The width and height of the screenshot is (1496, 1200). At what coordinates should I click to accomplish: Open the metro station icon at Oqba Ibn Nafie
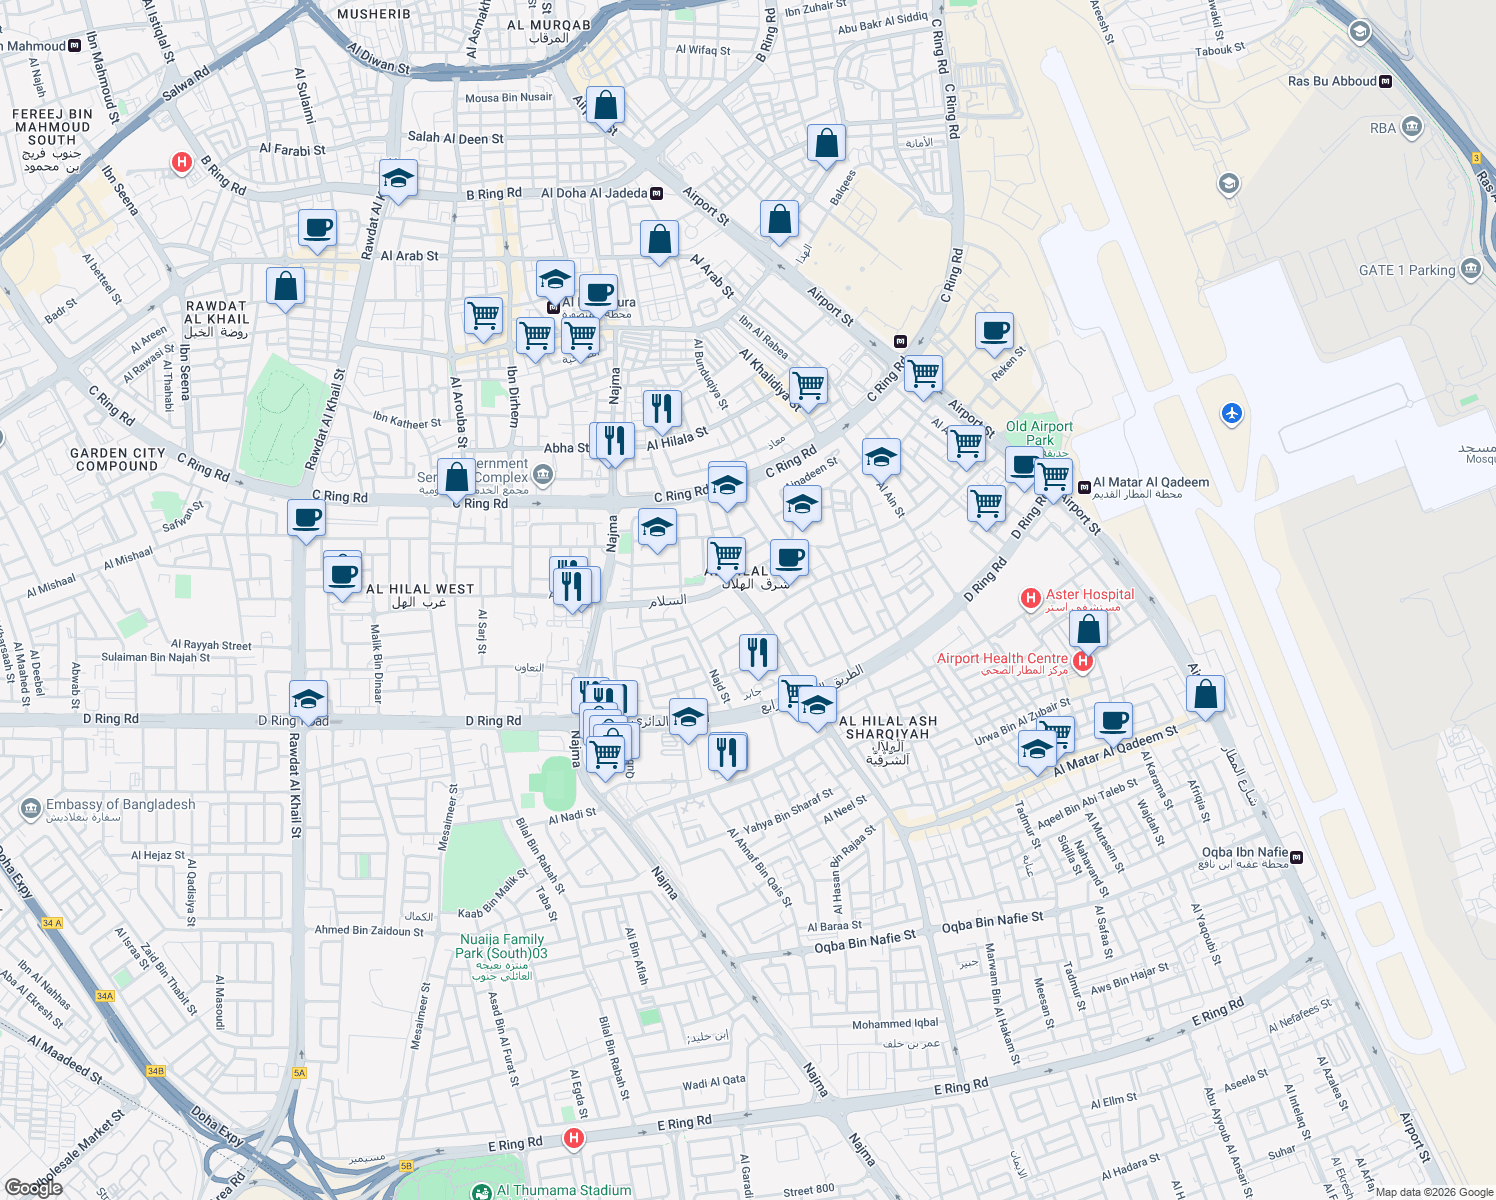pyautogui.click(x=1296, y=858)
